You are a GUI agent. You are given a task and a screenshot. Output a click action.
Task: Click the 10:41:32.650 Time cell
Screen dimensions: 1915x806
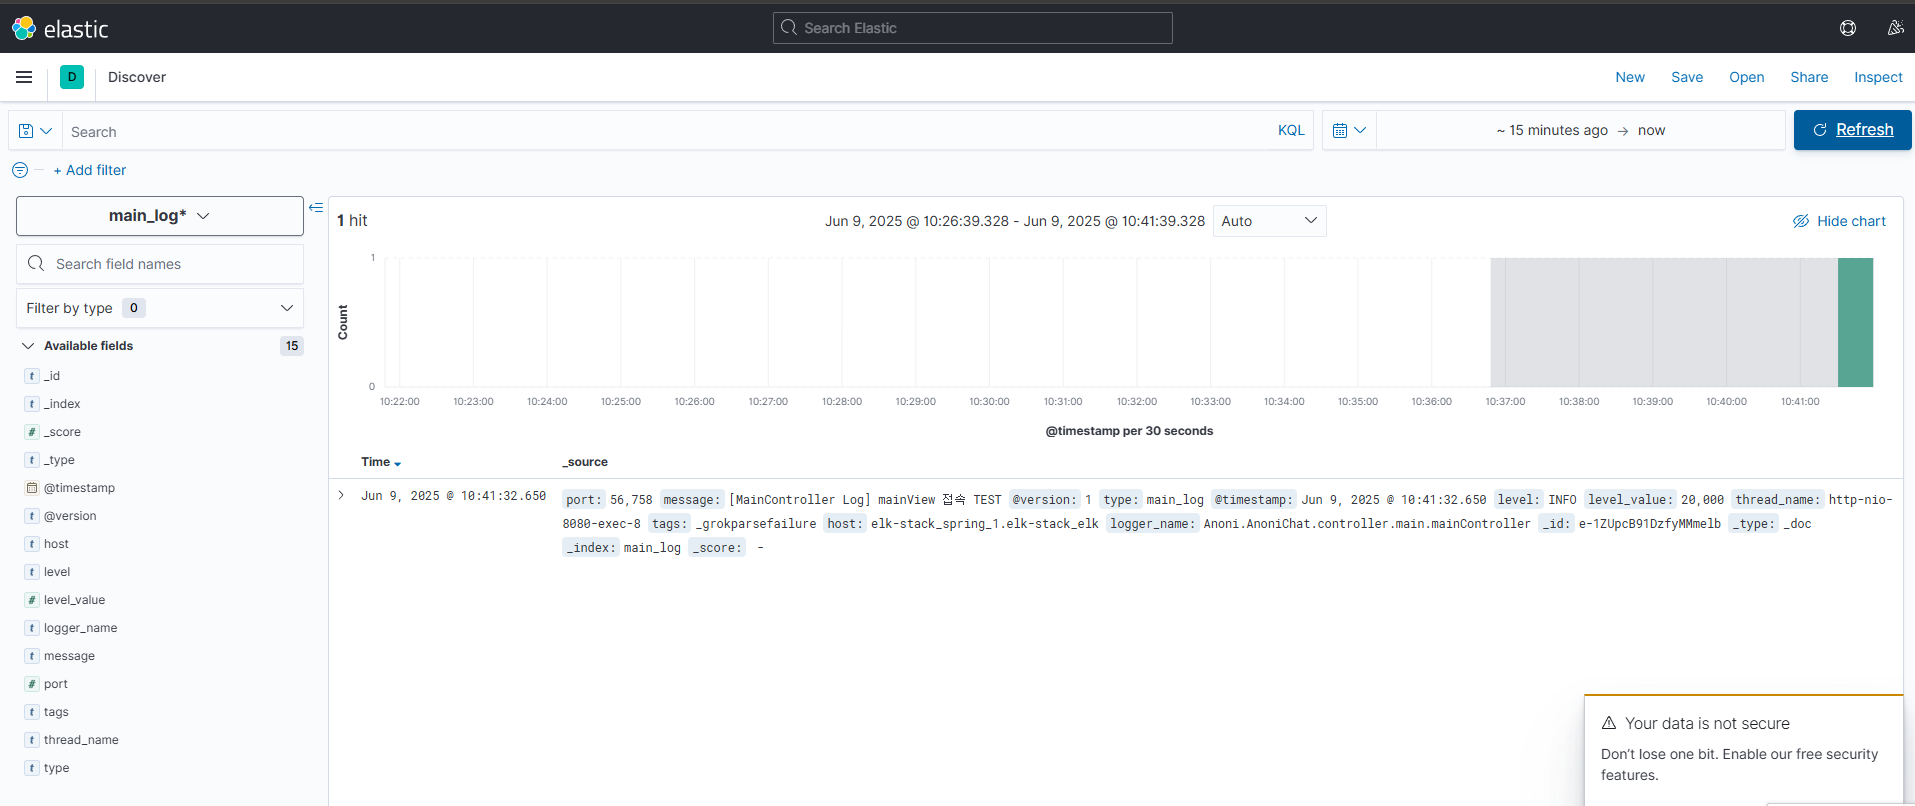pos(454,496)
